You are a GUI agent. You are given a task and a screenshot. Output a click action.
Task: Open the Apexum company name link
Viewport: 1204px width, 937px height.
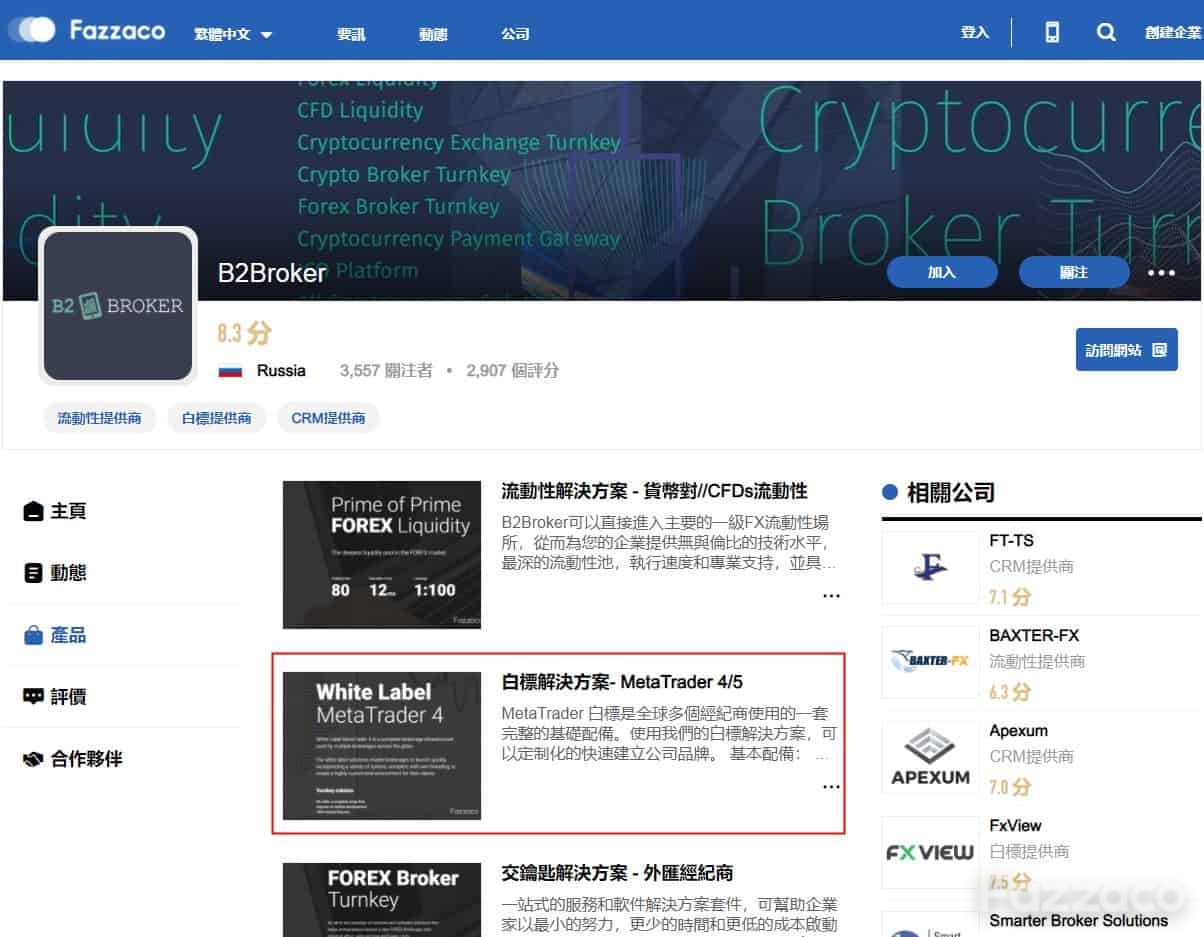[1018, 730]
